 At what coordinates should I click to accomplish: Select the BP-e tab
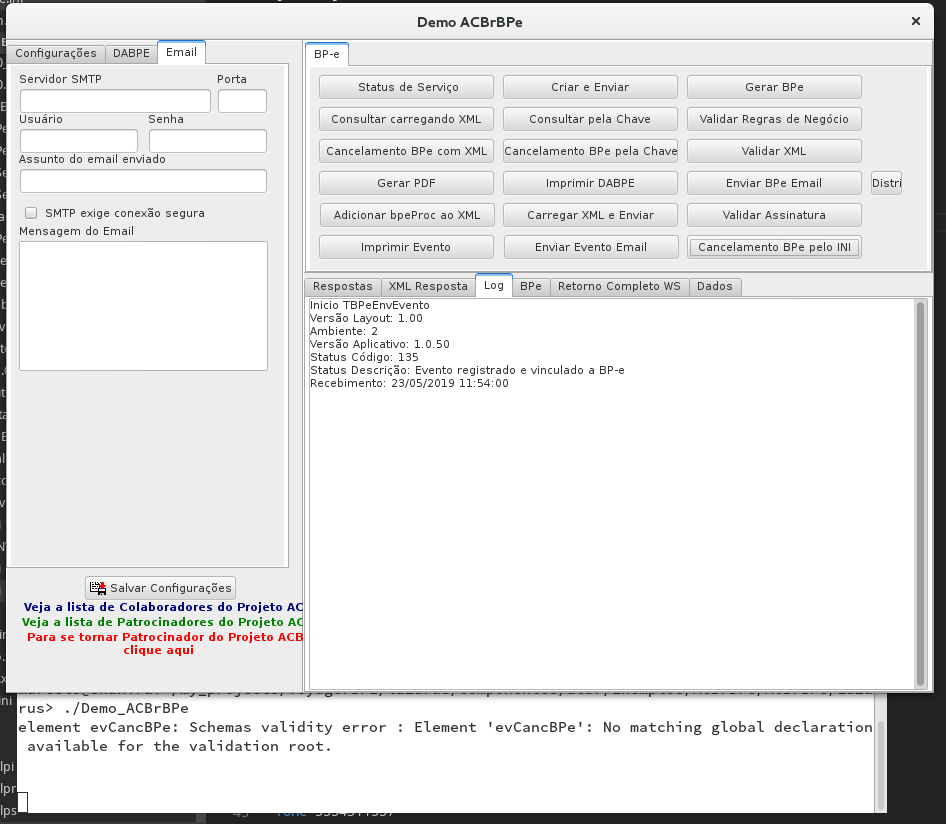(327, 54)
